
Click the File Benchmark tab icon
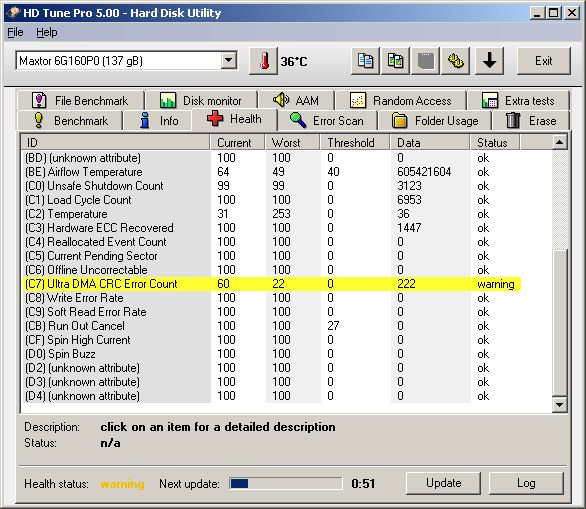tap(39, 100)
